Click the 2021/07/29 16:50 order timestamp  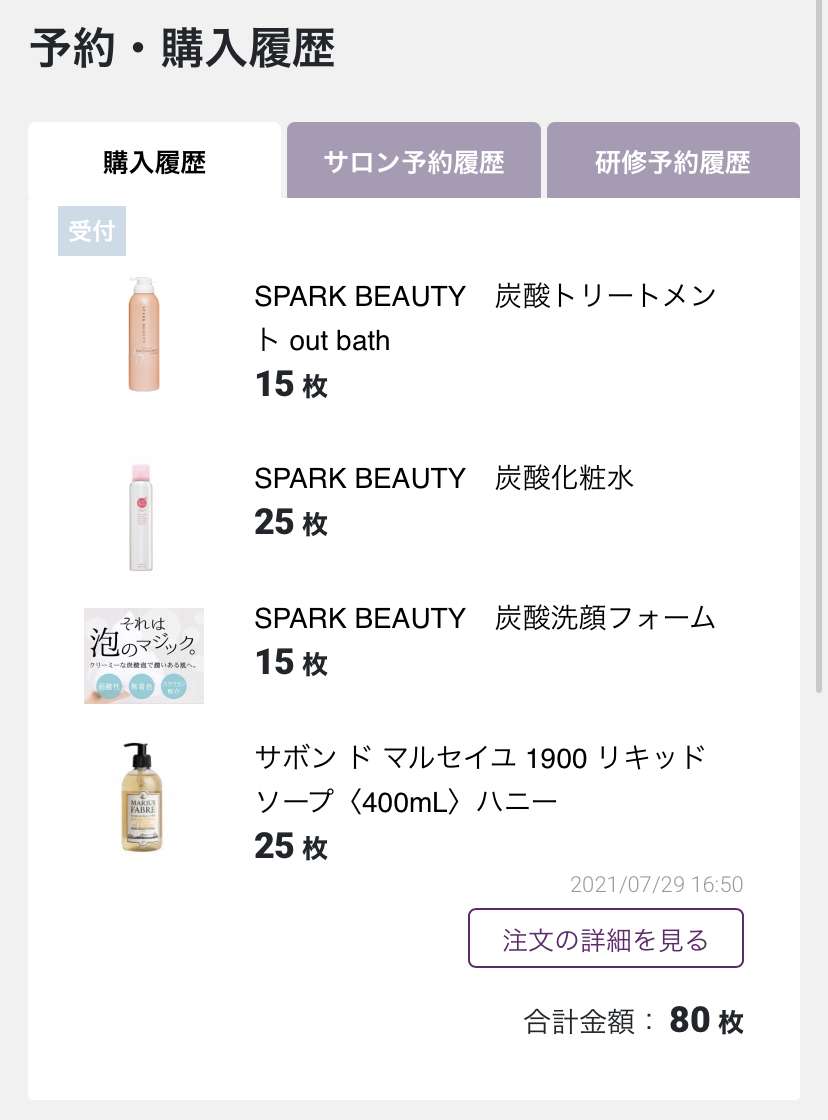pyautogui.click(x=657, y=884)
